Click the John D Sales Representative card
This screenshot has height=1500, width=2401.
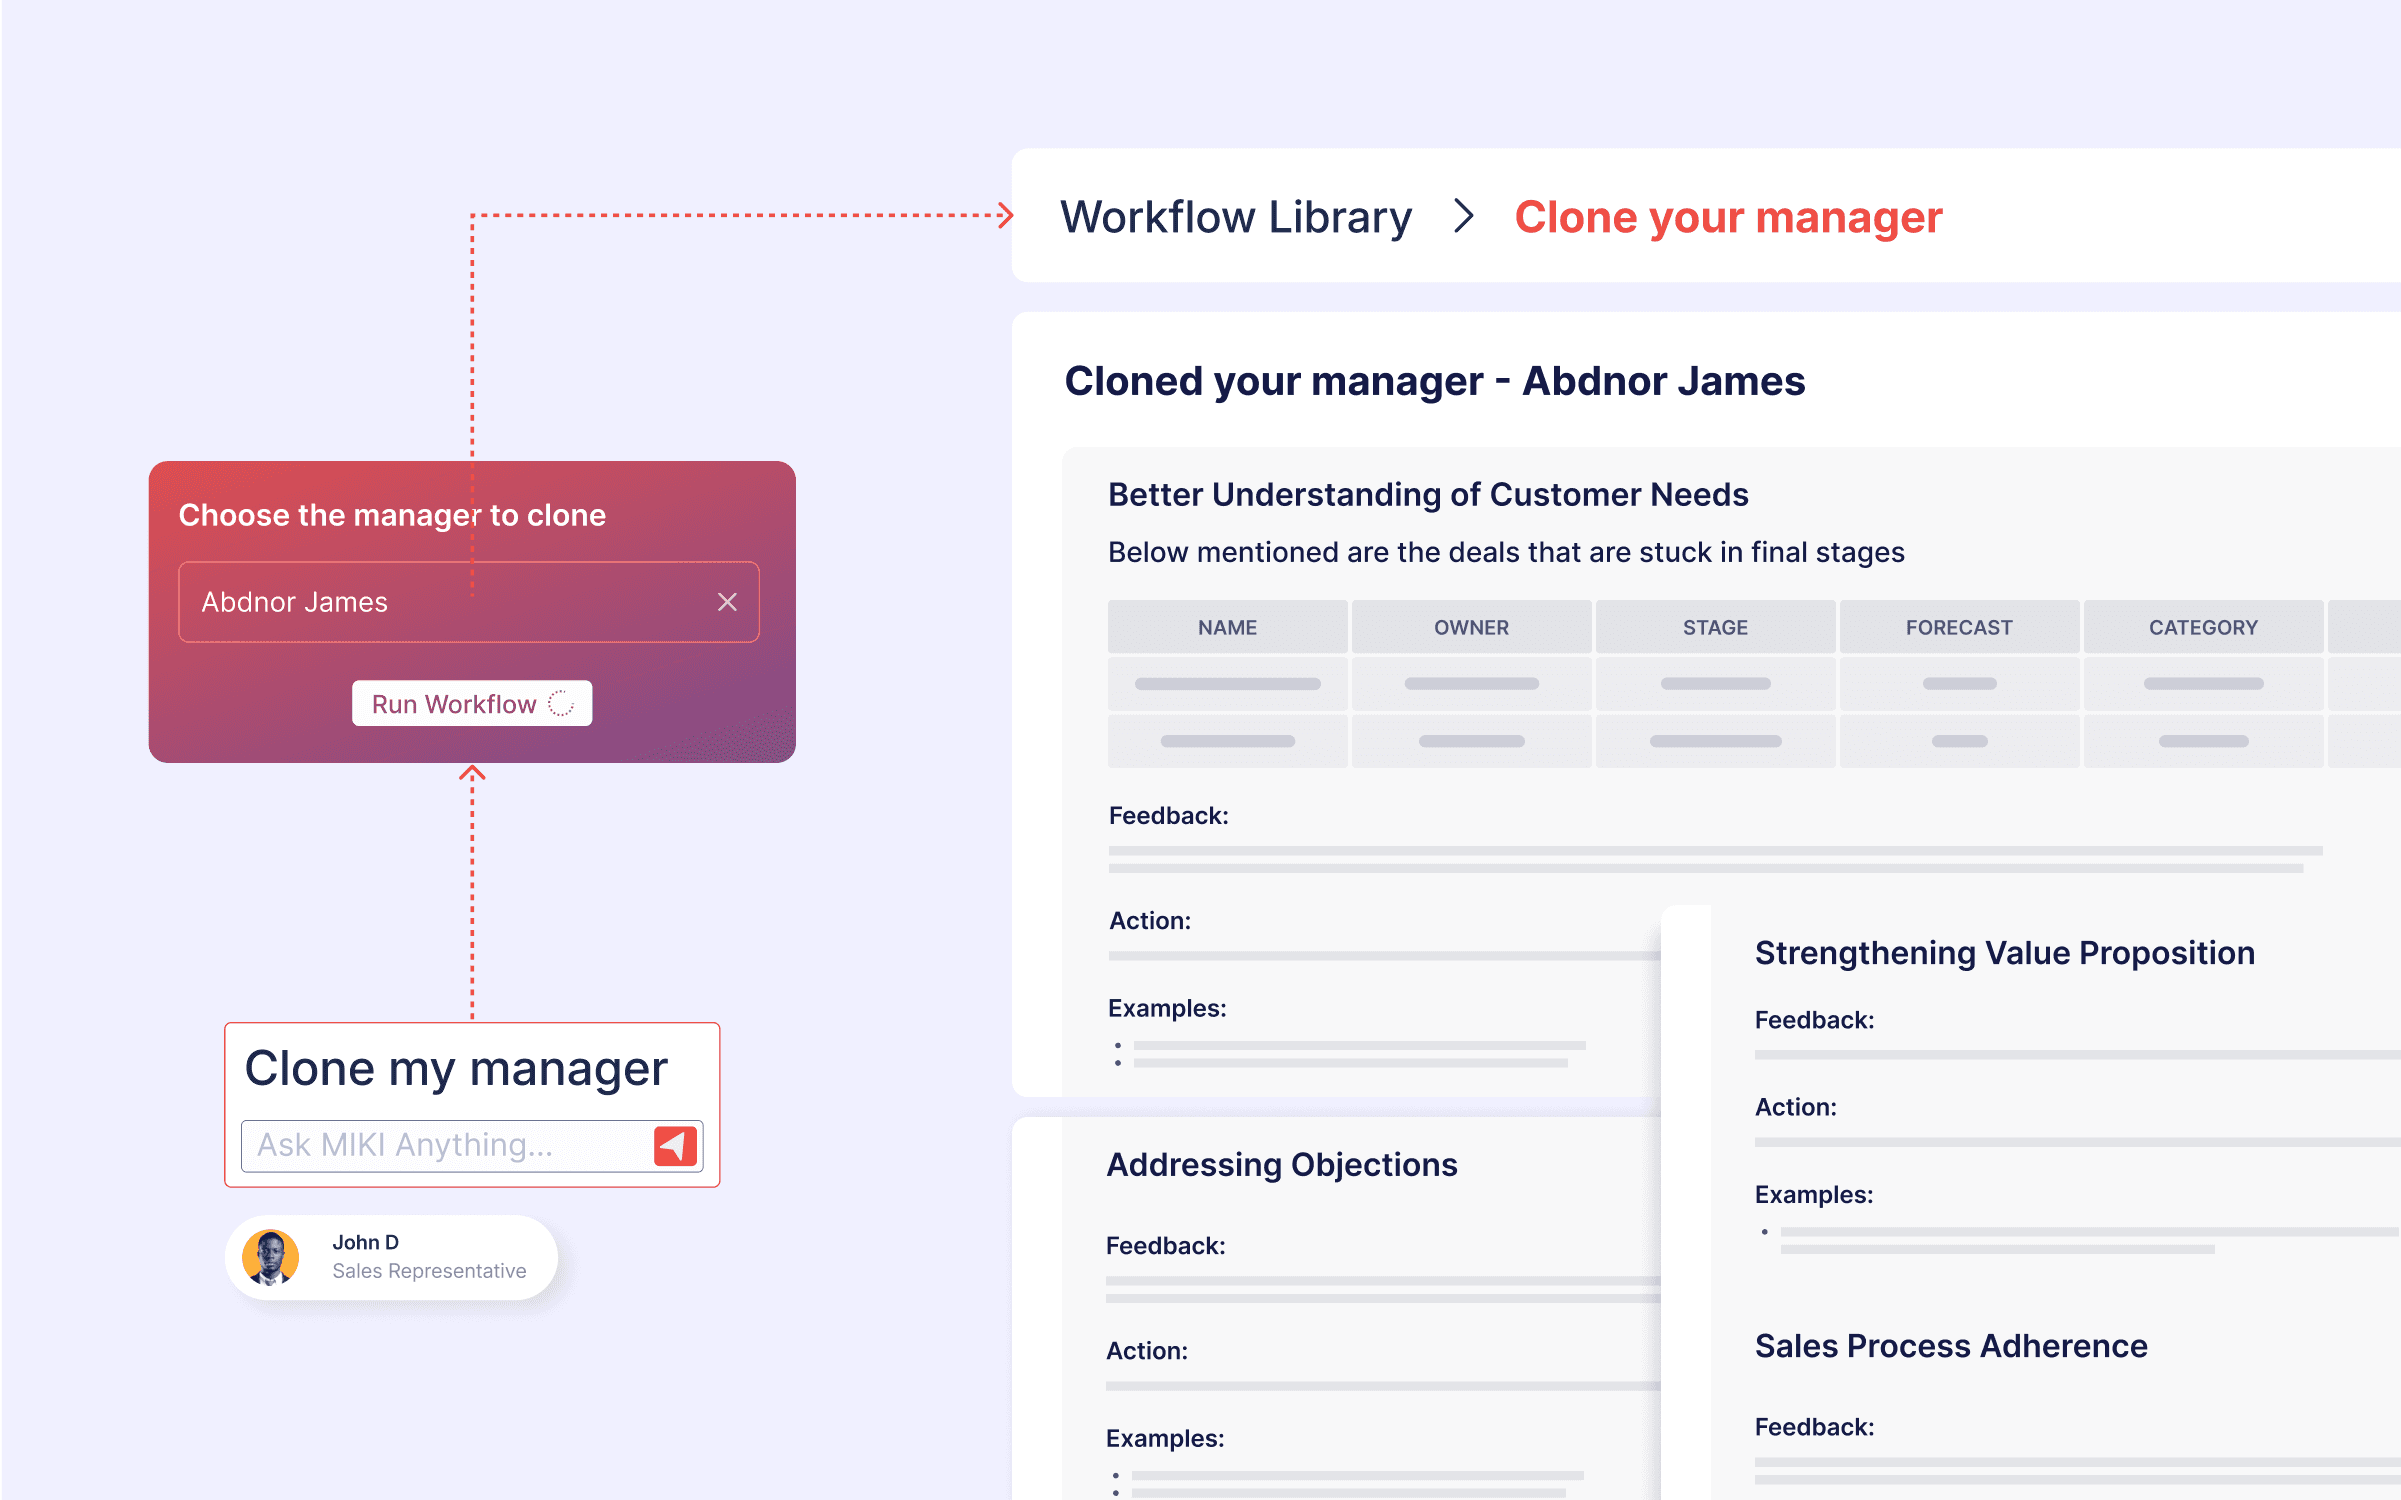[428, 1257]
